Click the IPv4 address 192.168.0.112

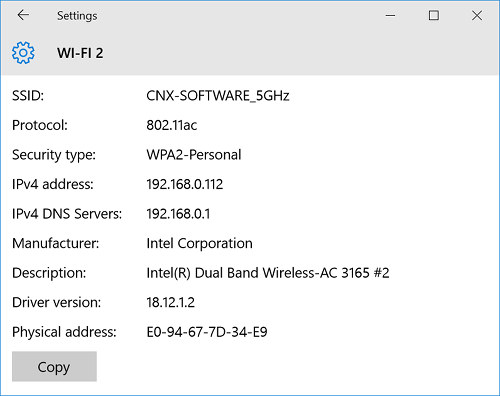185,184
